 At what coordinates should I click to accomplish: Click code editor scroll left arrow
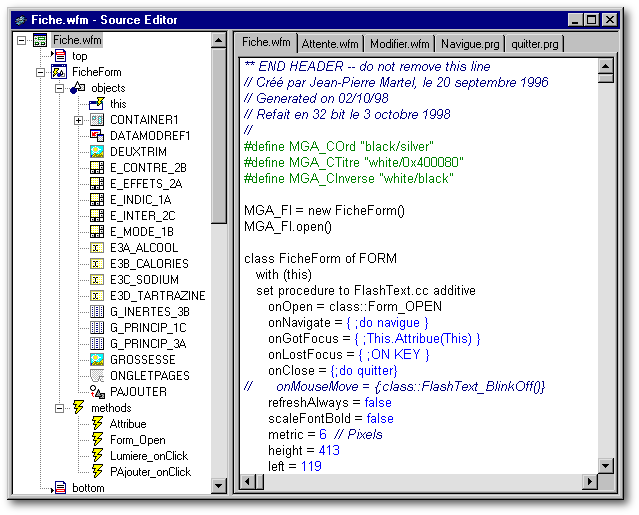point(247,482)
